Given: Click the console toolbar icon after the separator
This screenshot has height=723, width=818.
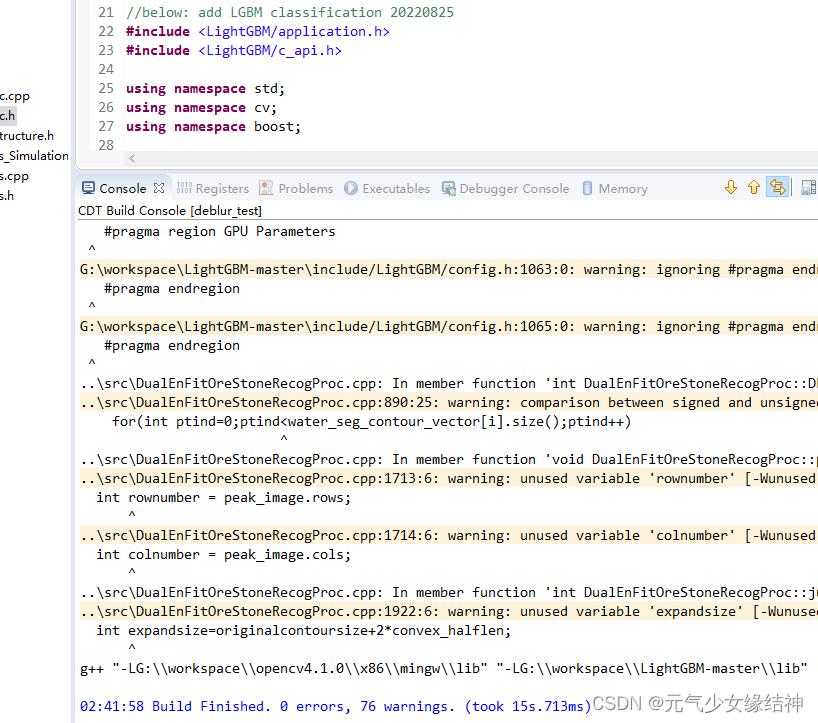Looking at the screenshot, I should tap(808, 187).
